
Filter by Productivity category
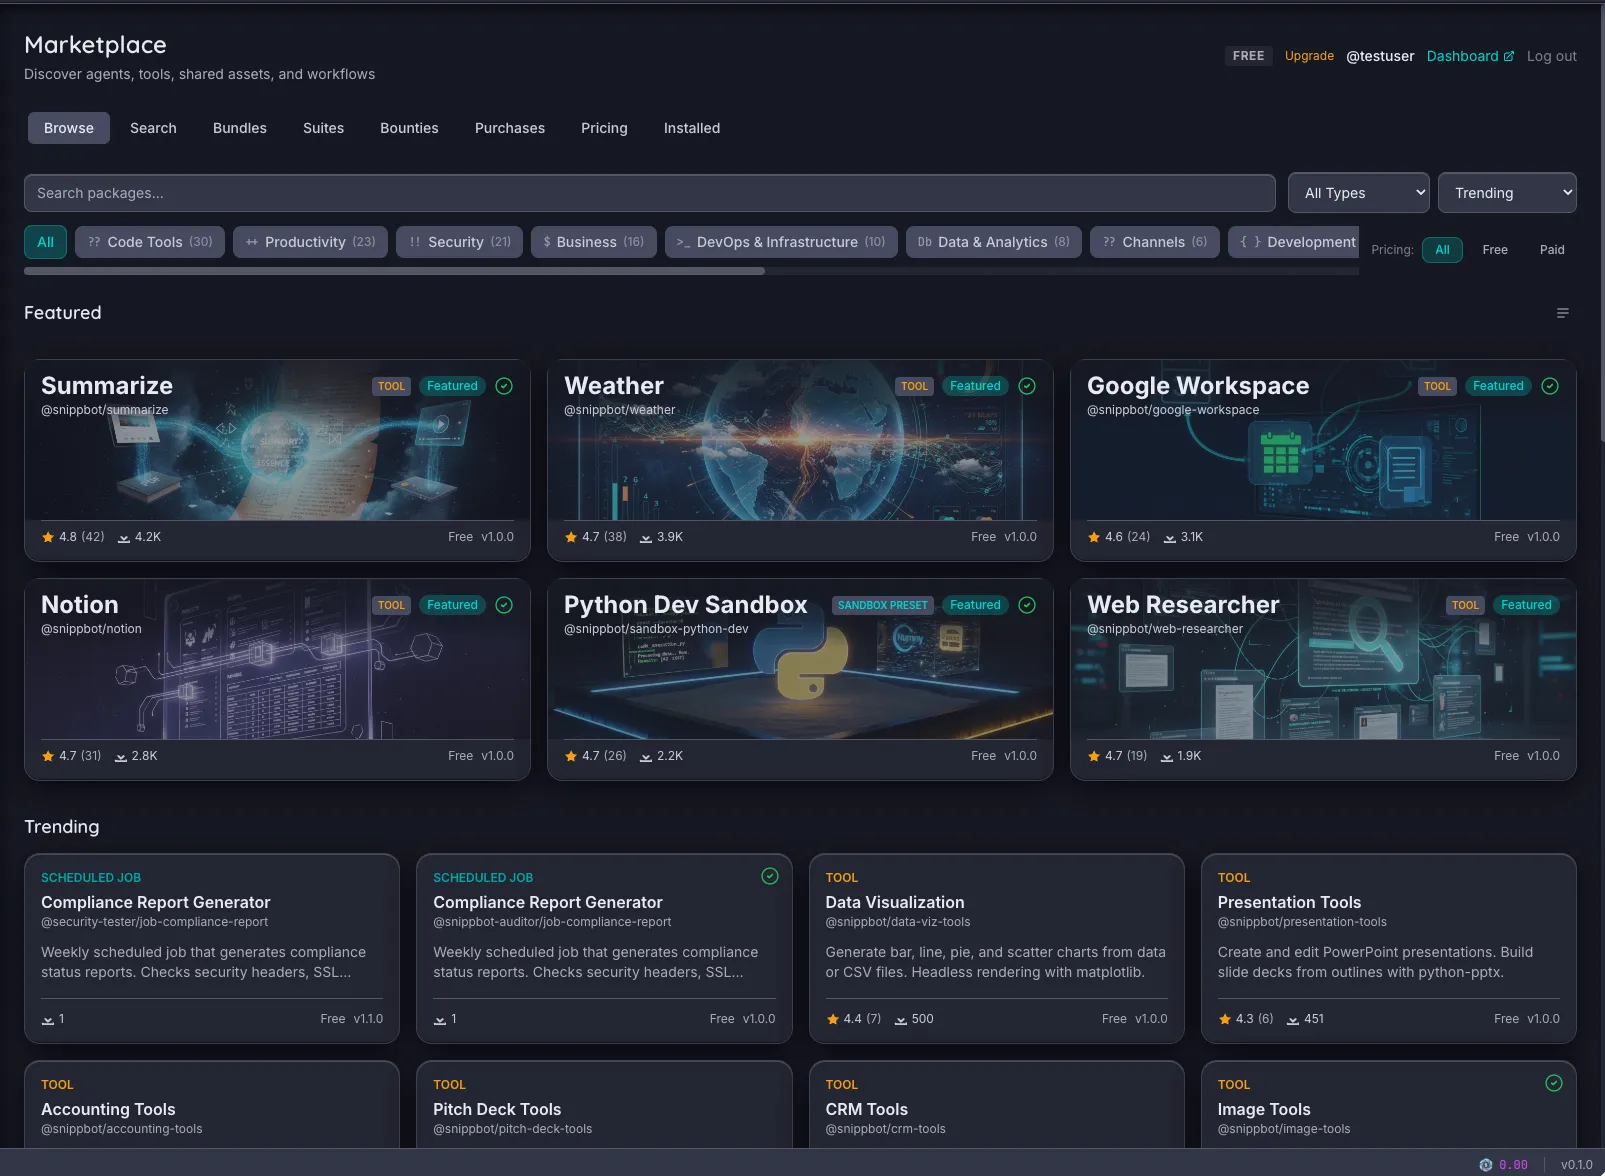pos(310,242)
